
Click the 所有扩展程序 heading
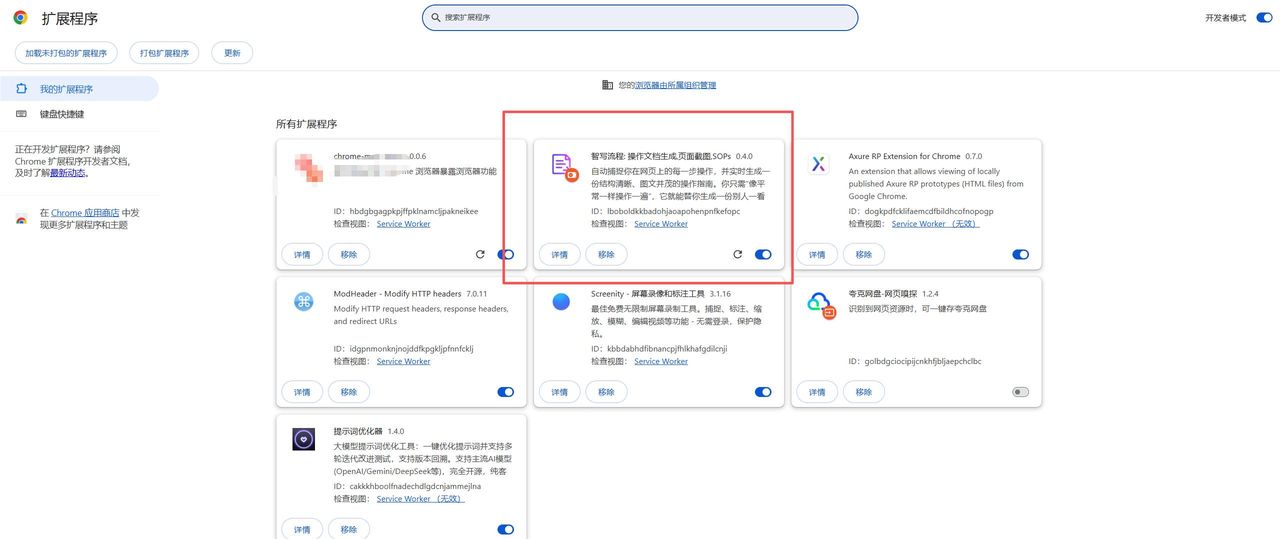pyautogui.click(x=307, y=124)
